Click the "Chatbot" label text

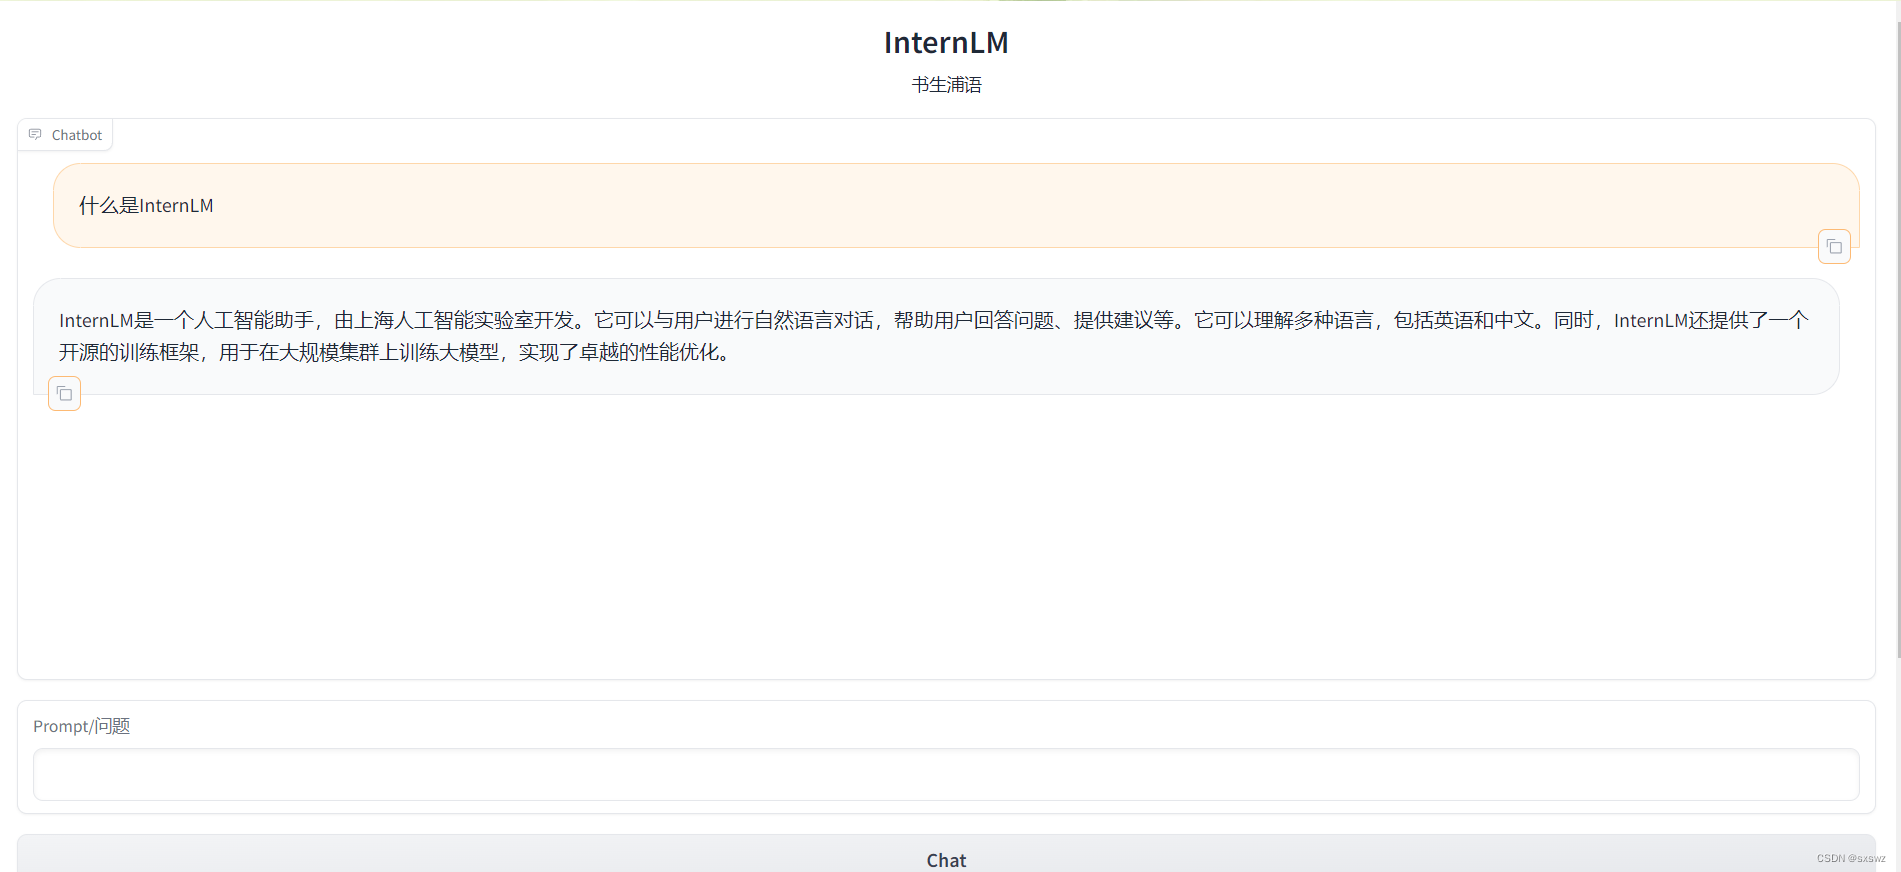click(77, 135)
